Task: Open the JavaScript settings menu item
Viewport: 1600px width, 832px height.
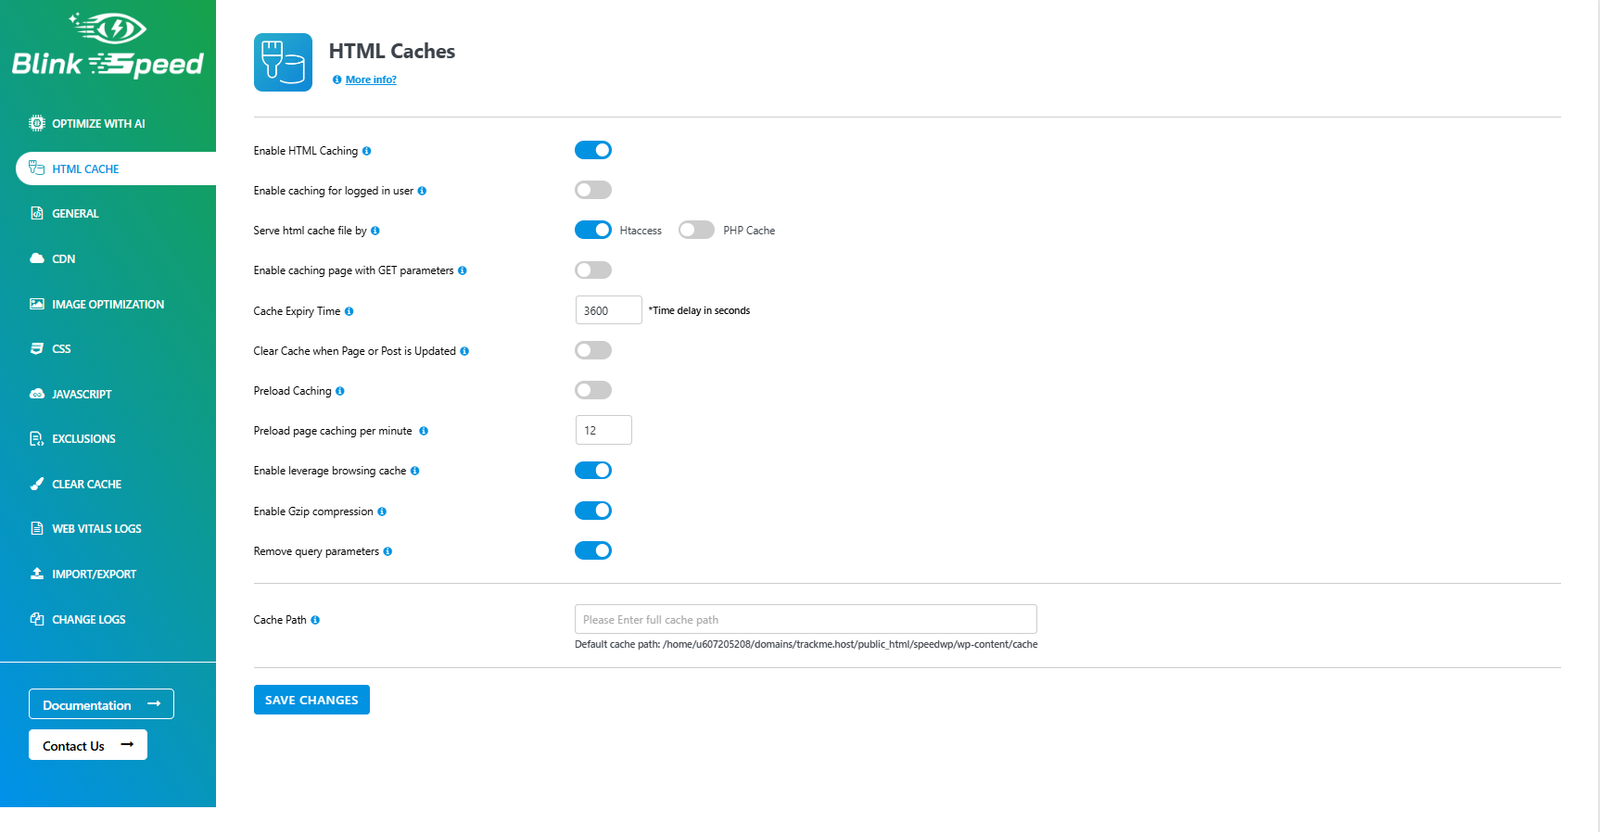Action: [81, 394]
